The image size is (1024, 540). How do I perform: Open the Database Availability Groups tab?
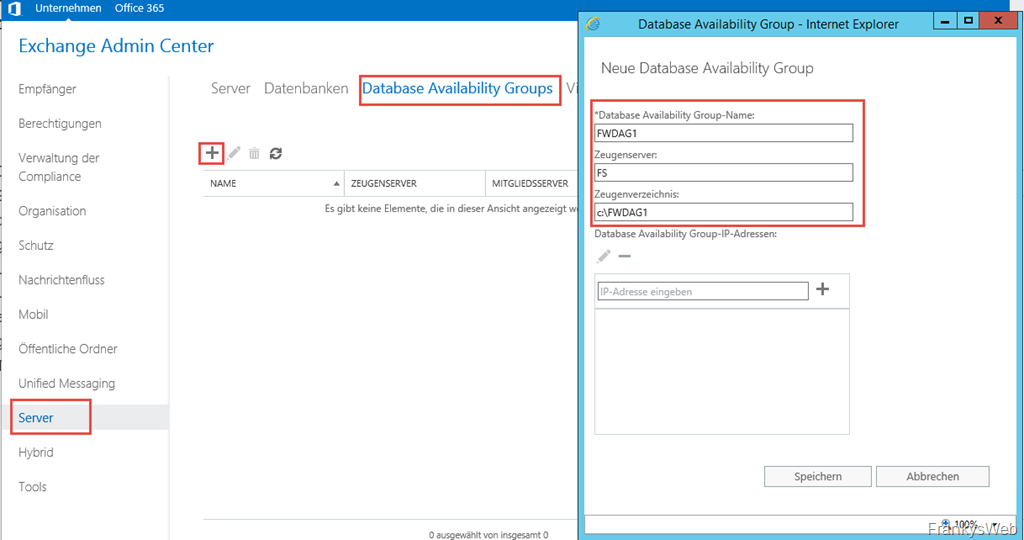[457, 88]
